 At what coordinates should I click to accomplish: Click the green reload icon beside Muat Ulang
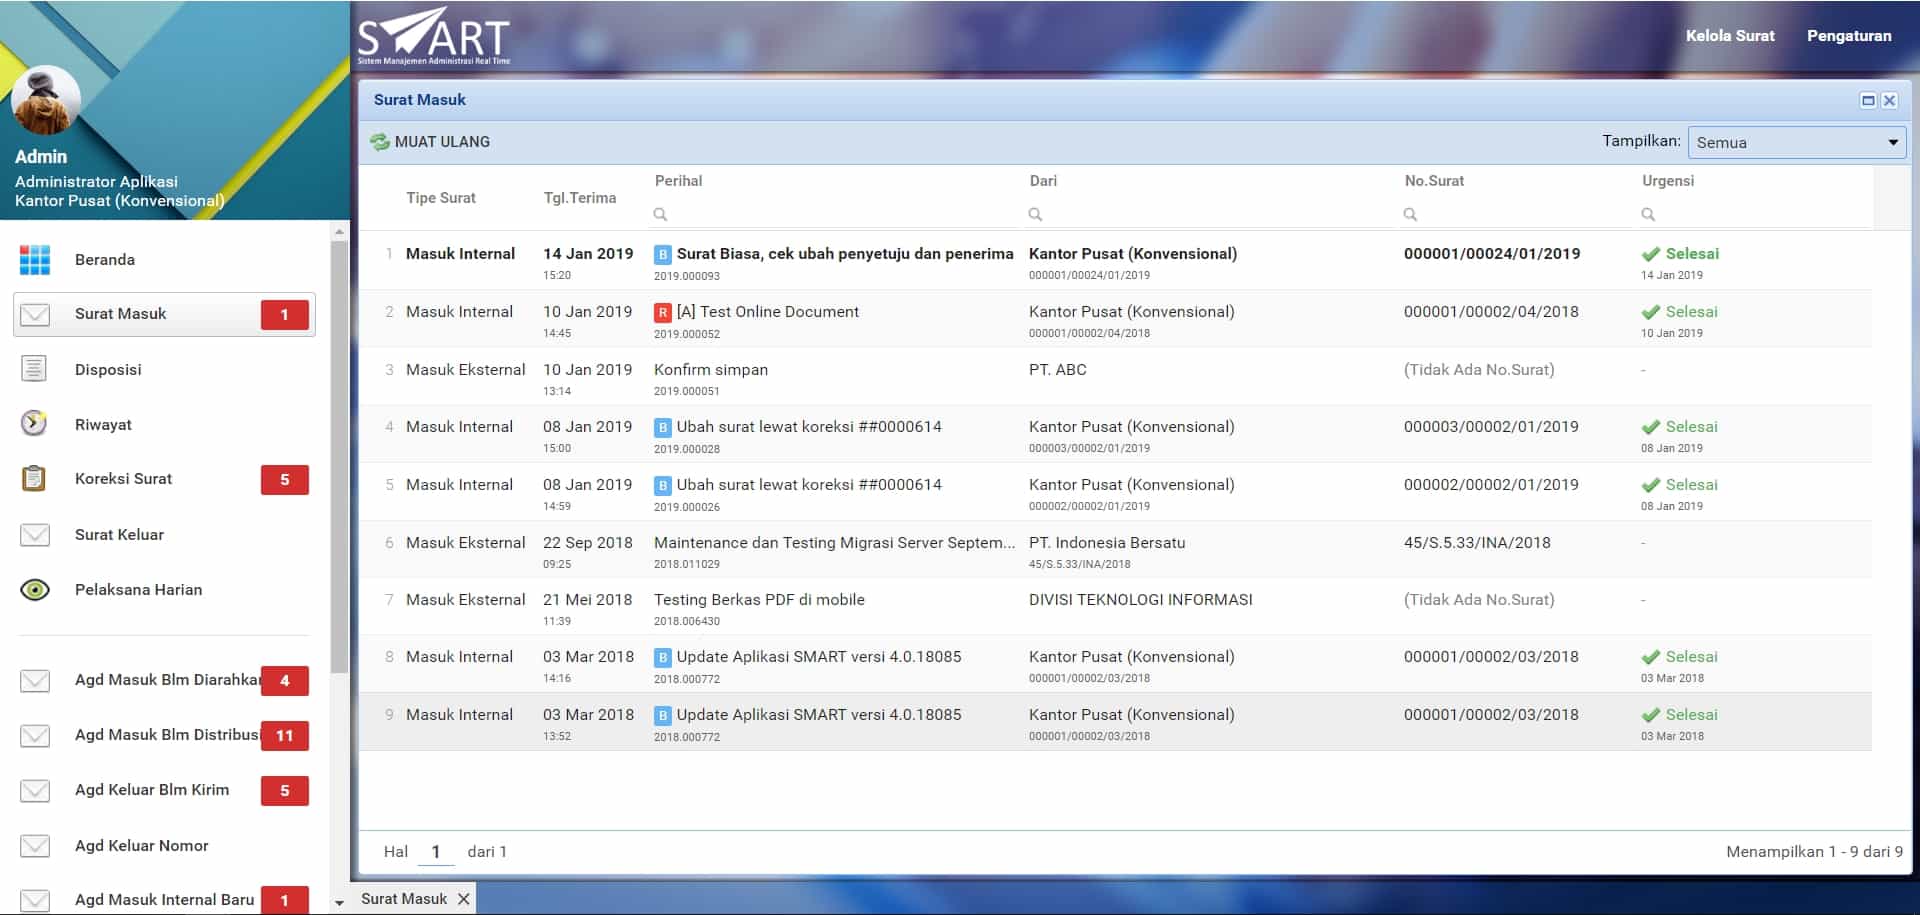[x=380, y=142]
